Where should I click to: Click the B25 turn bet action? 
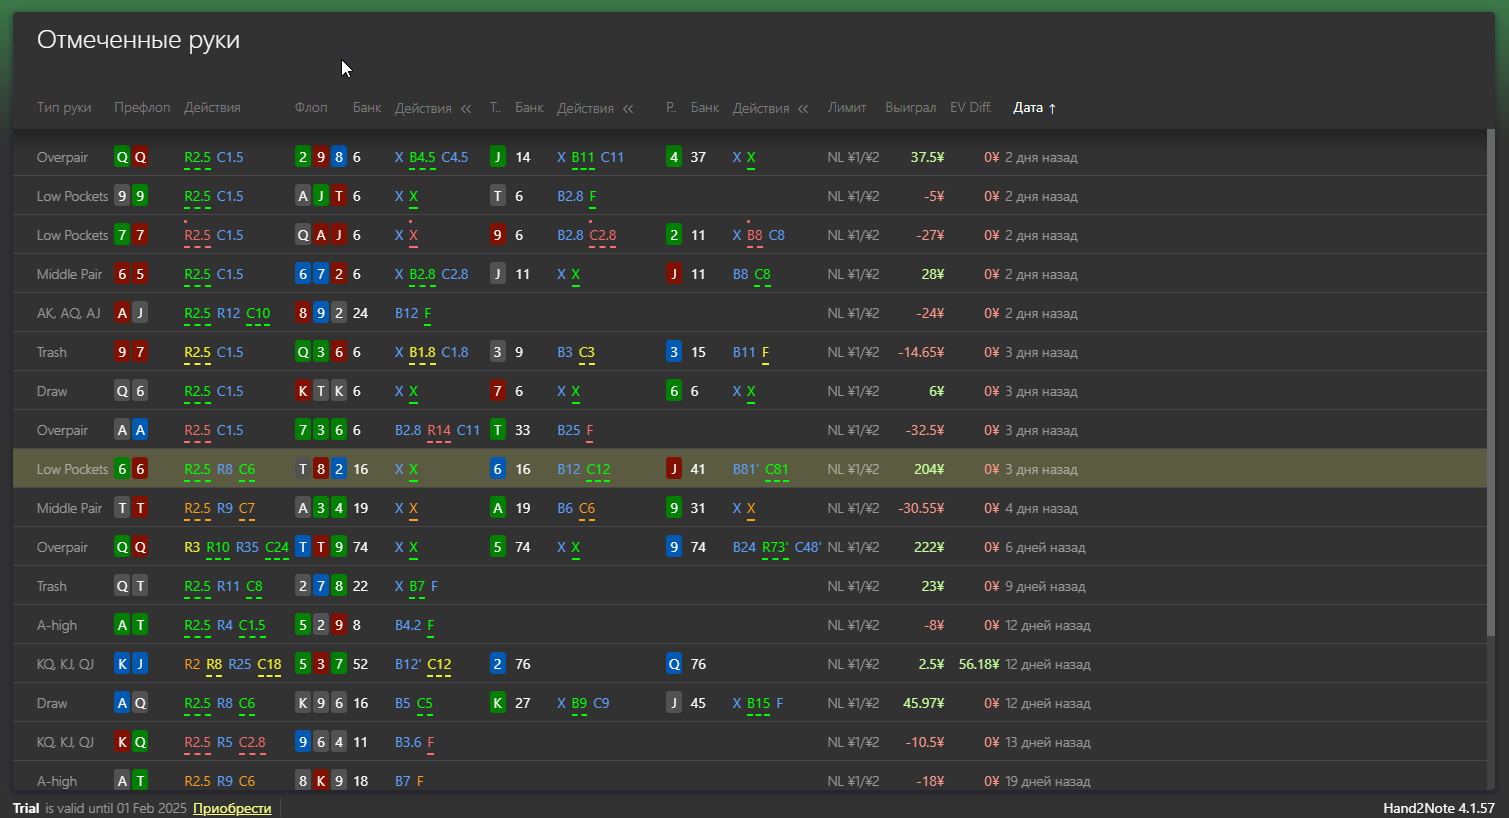(568, 430)
